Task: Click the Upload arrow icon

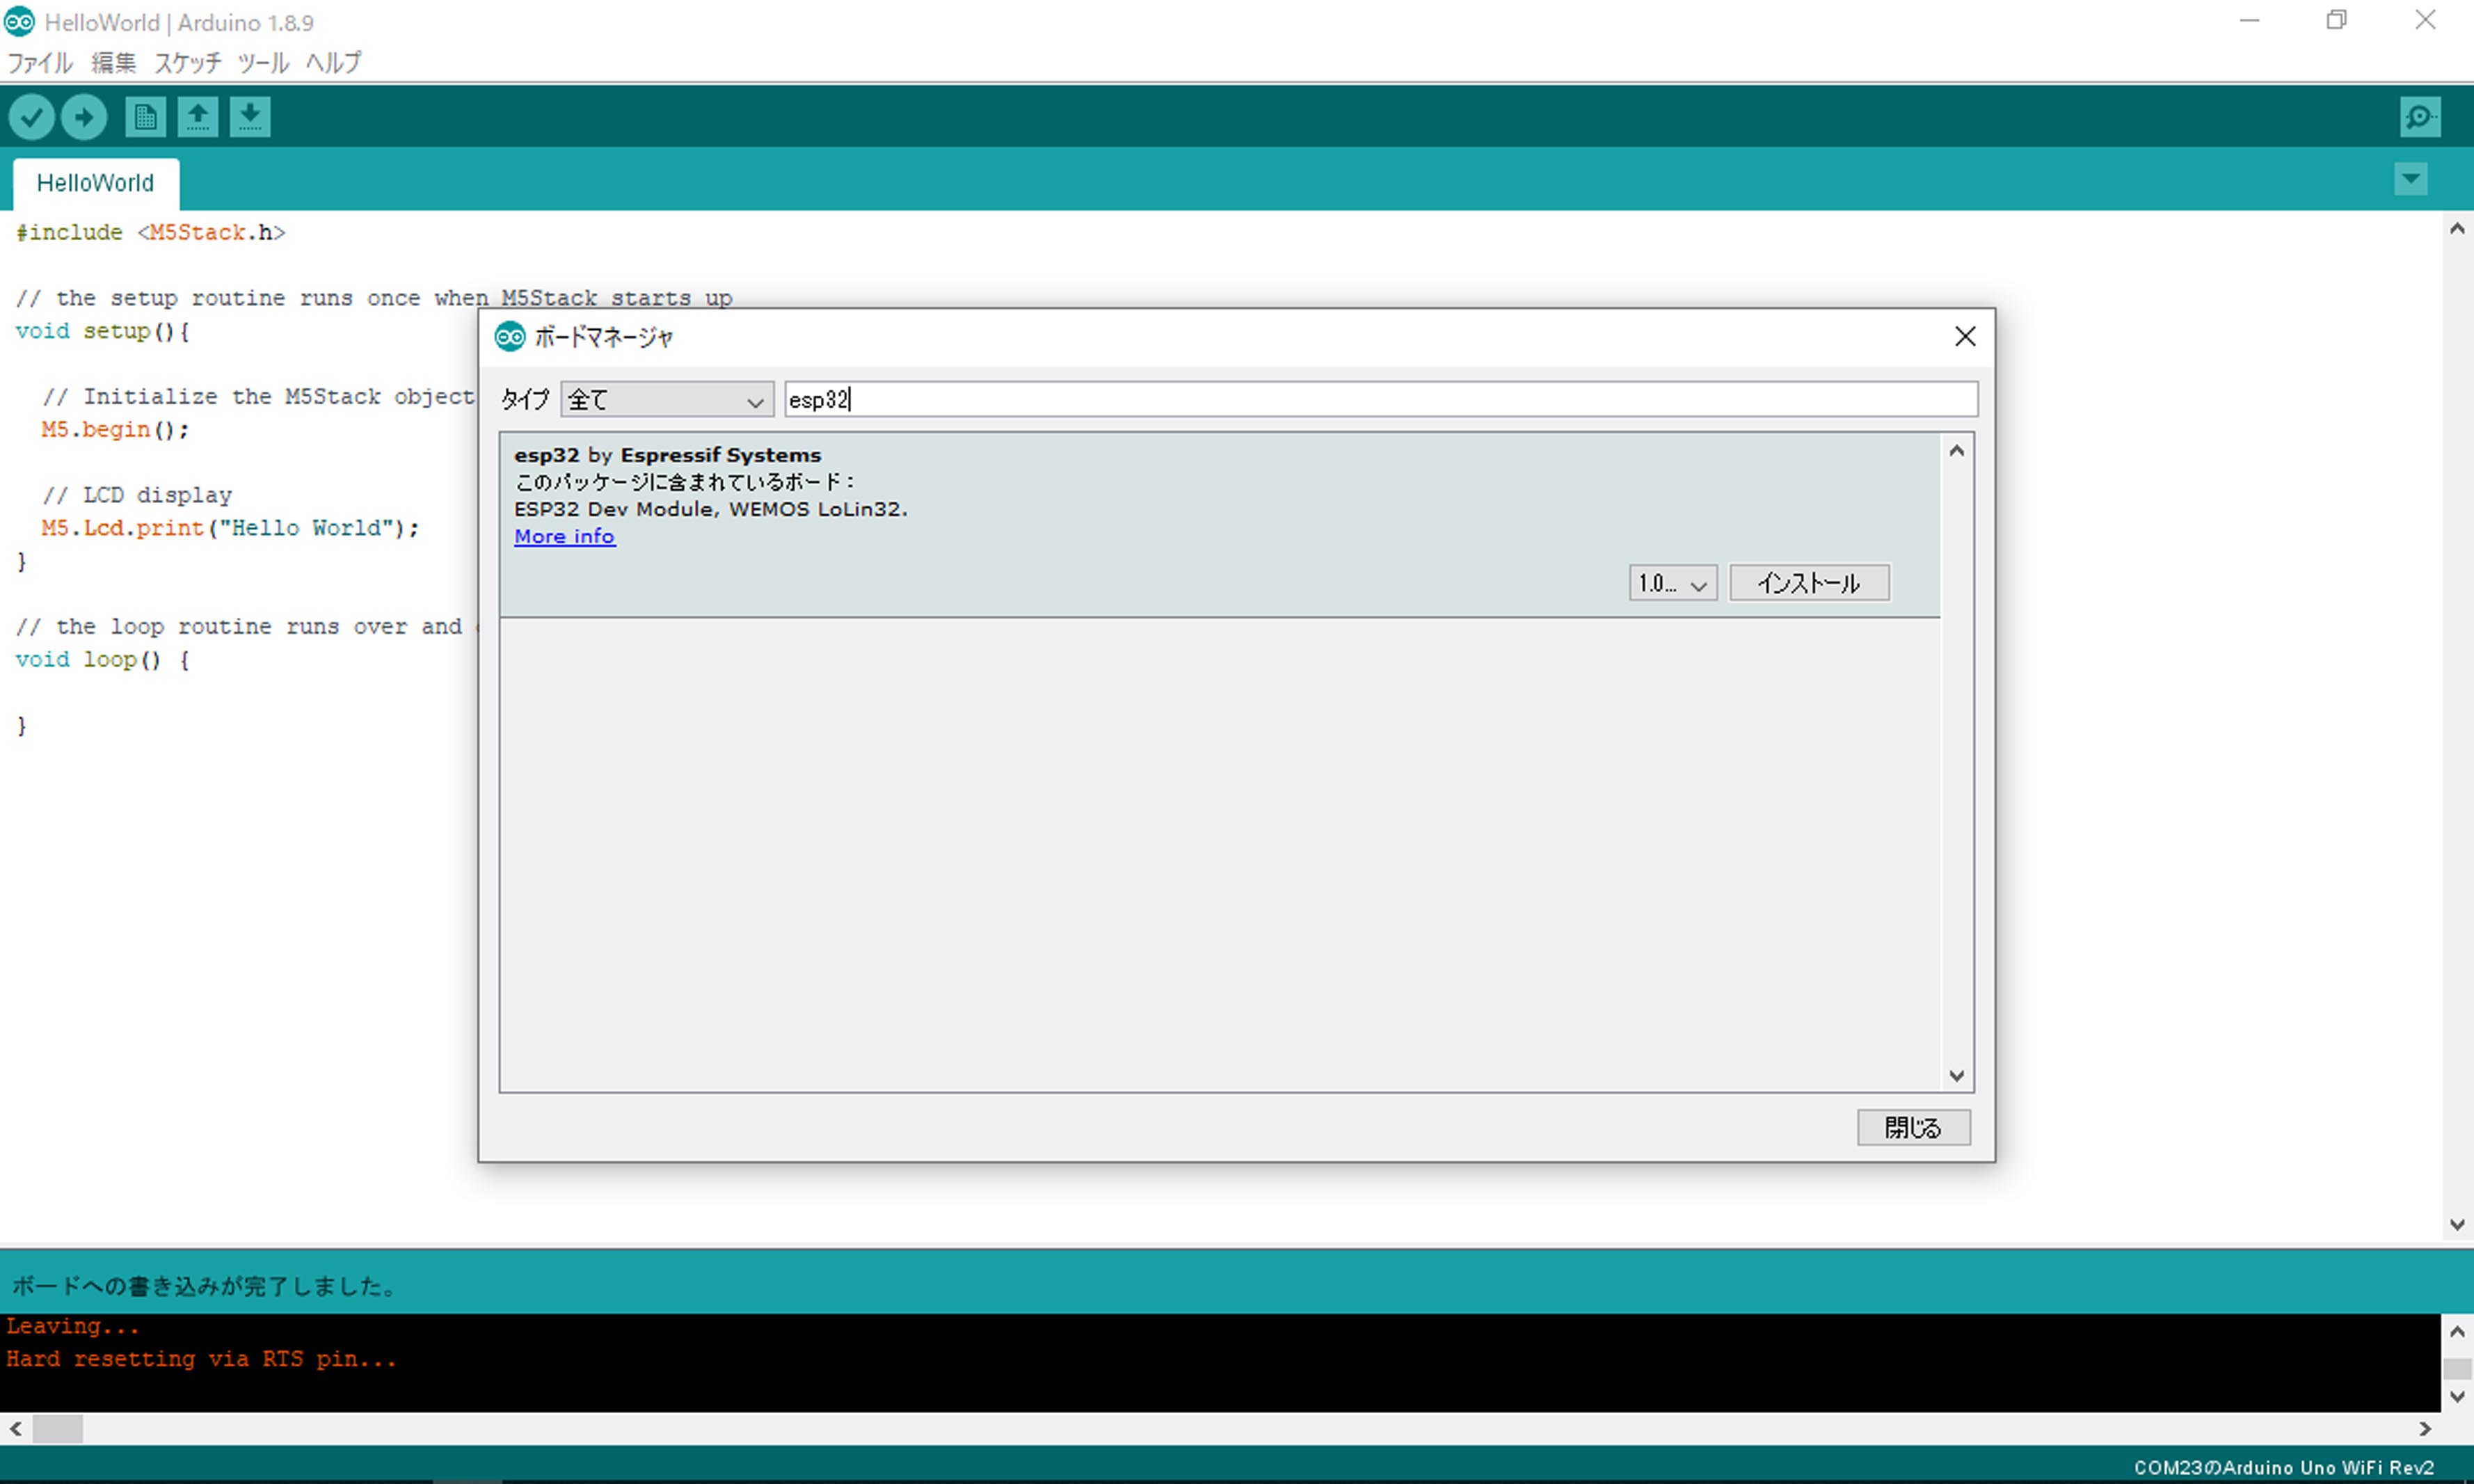Action: [84, 117]
